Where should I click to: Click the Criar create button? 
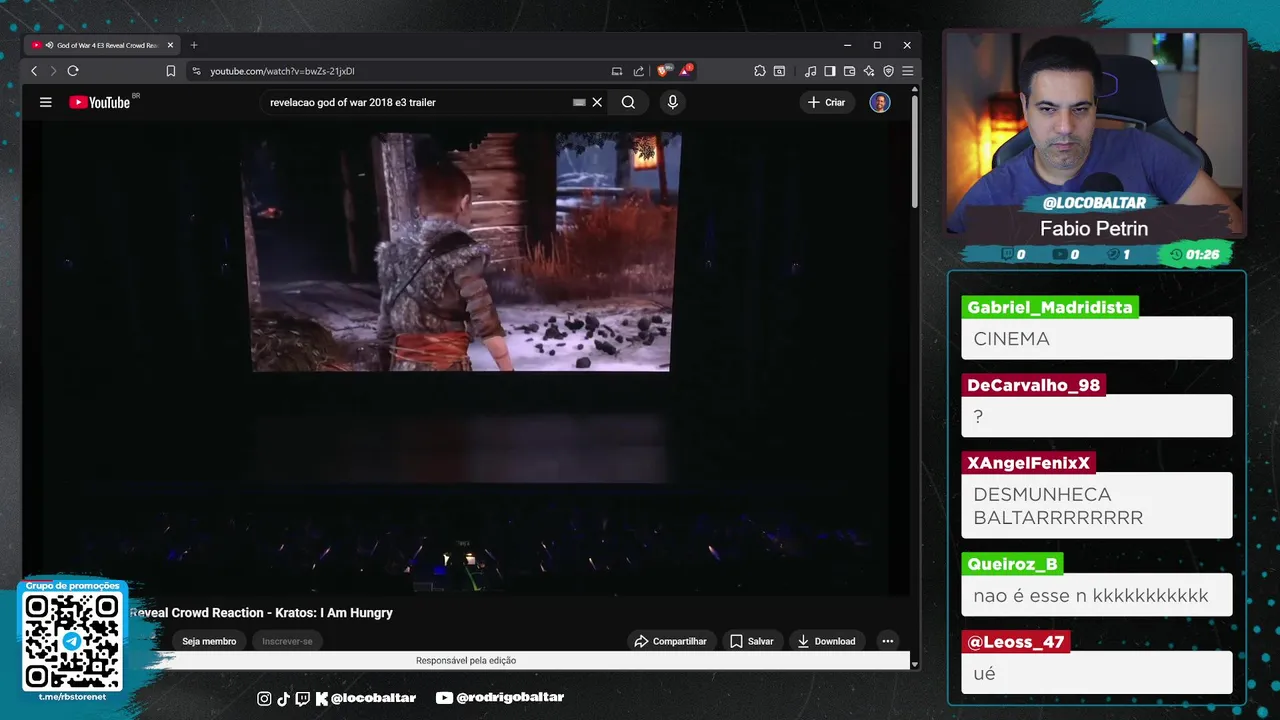pyautogui.click(x=827, y=102)
